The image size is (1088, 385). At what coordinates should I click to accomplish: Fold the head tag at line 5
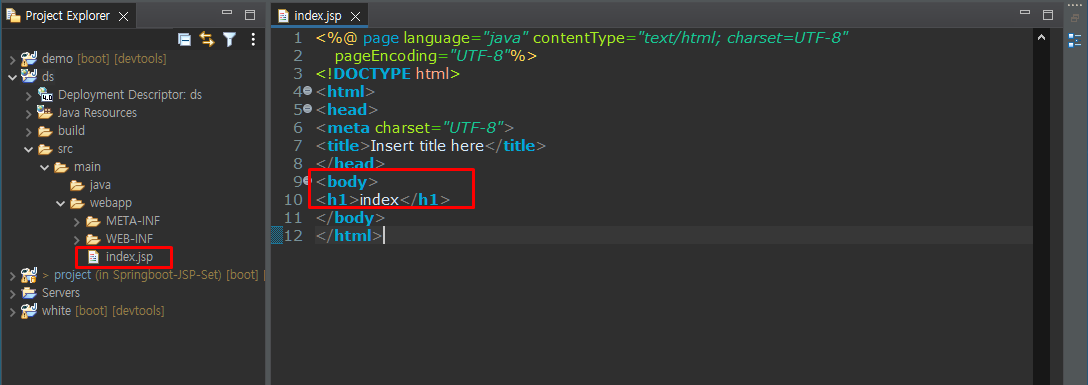click(x=307, y=109)
